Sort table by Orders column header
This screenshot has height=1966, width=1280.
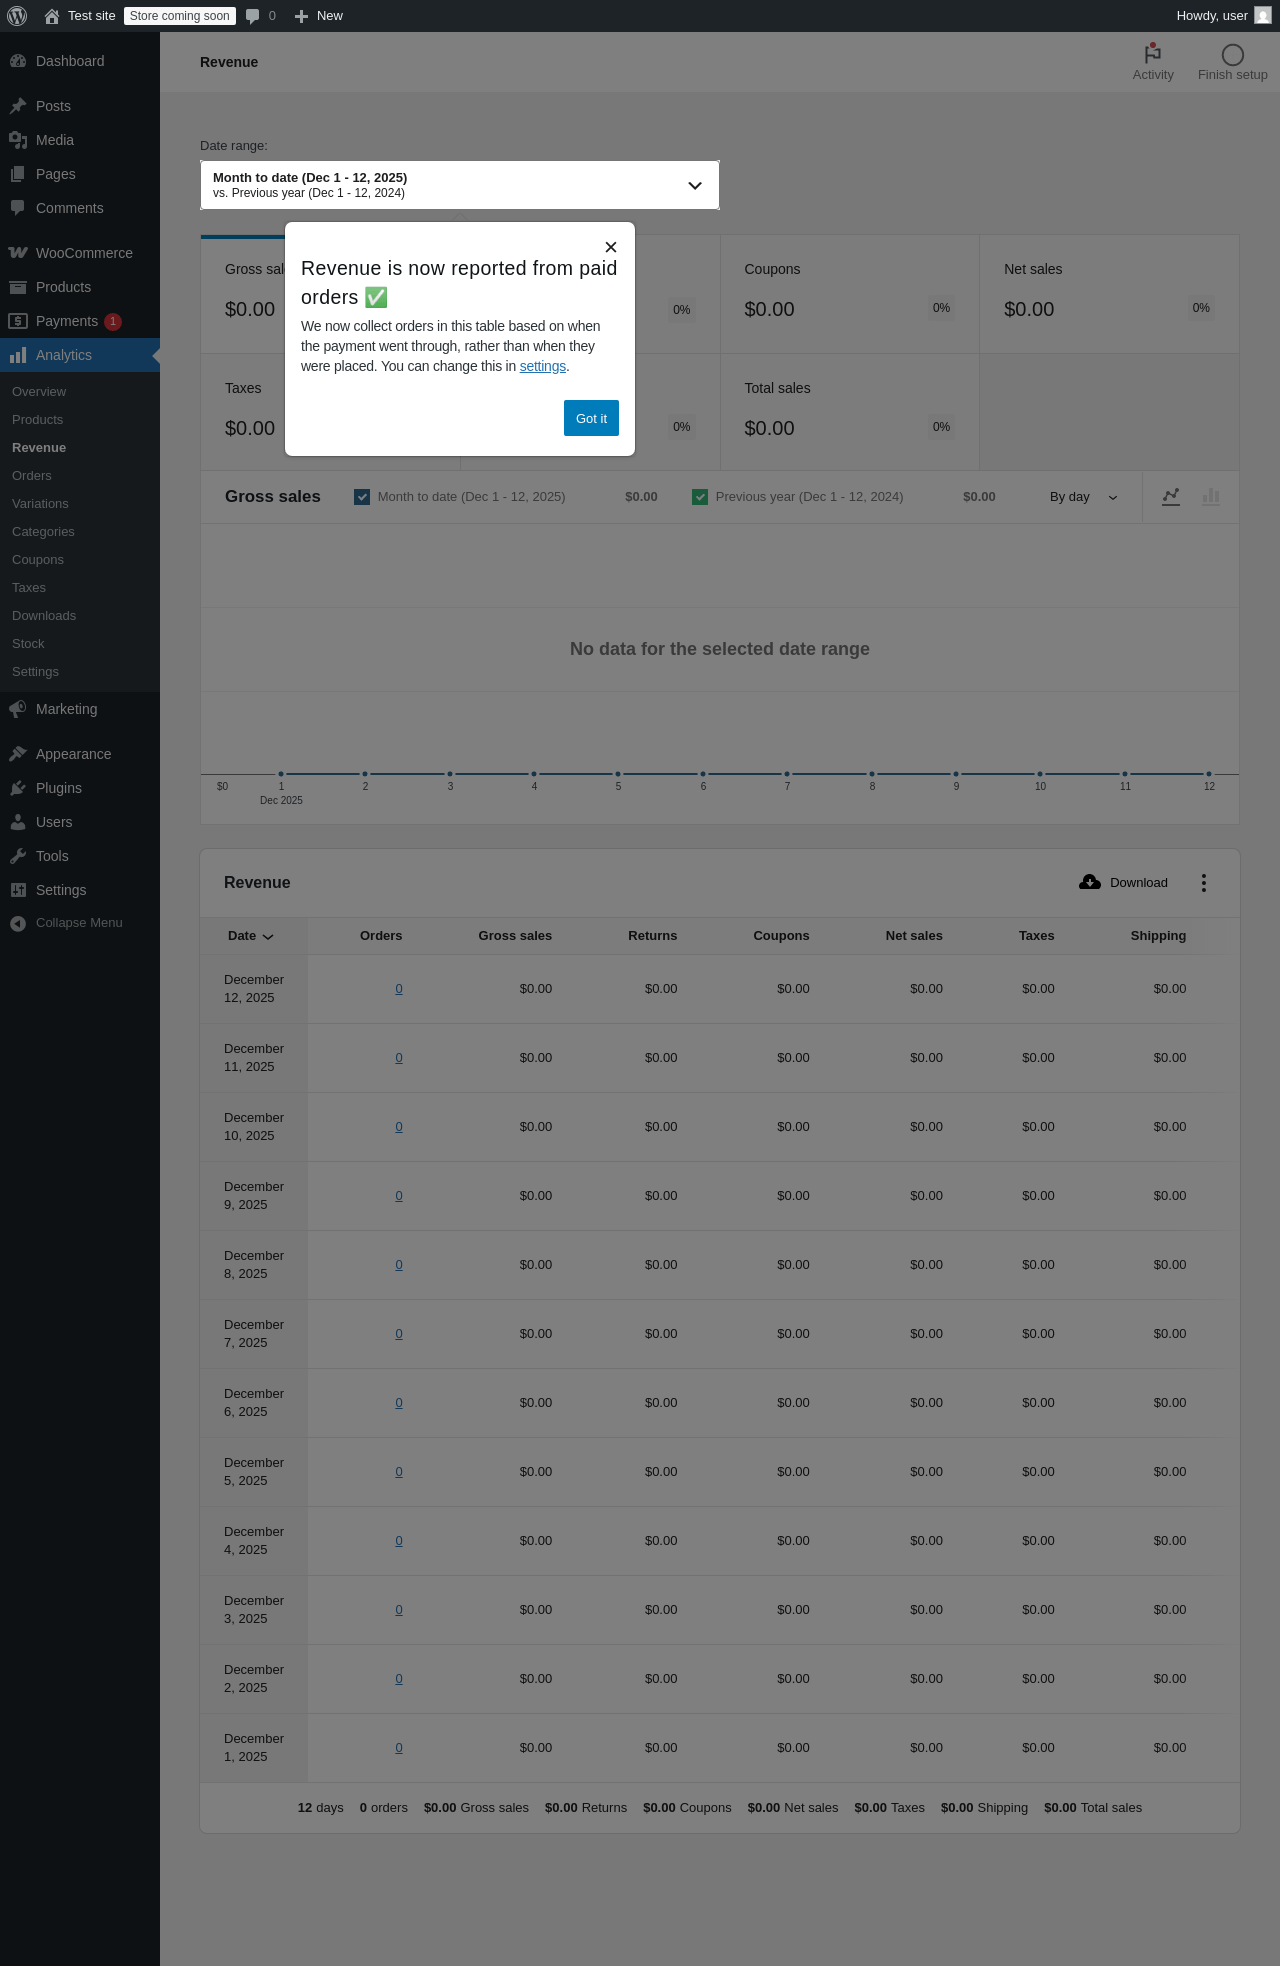pos(381,936)
